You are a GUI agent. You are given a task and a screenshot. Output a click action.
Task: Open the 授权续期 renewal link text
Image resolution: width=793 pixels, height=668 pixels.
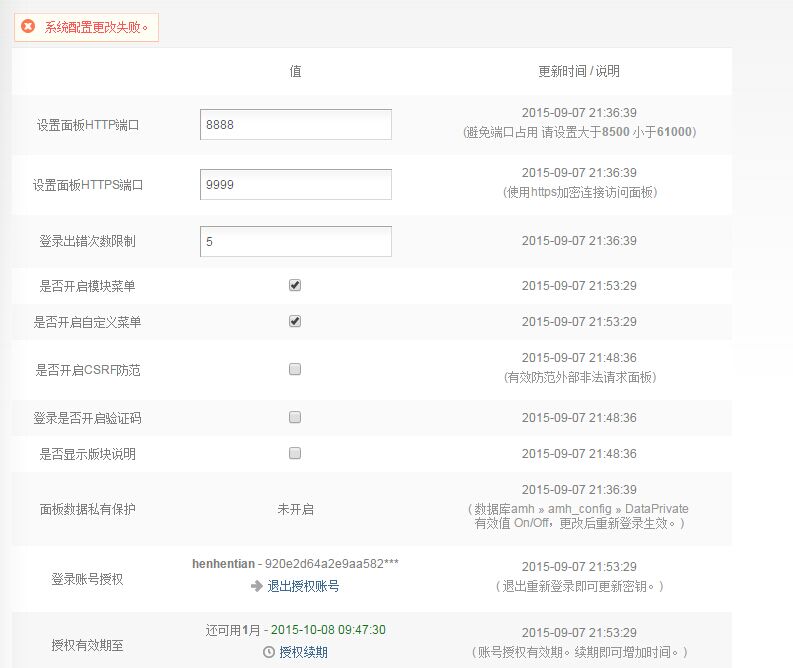coord(303,652)
